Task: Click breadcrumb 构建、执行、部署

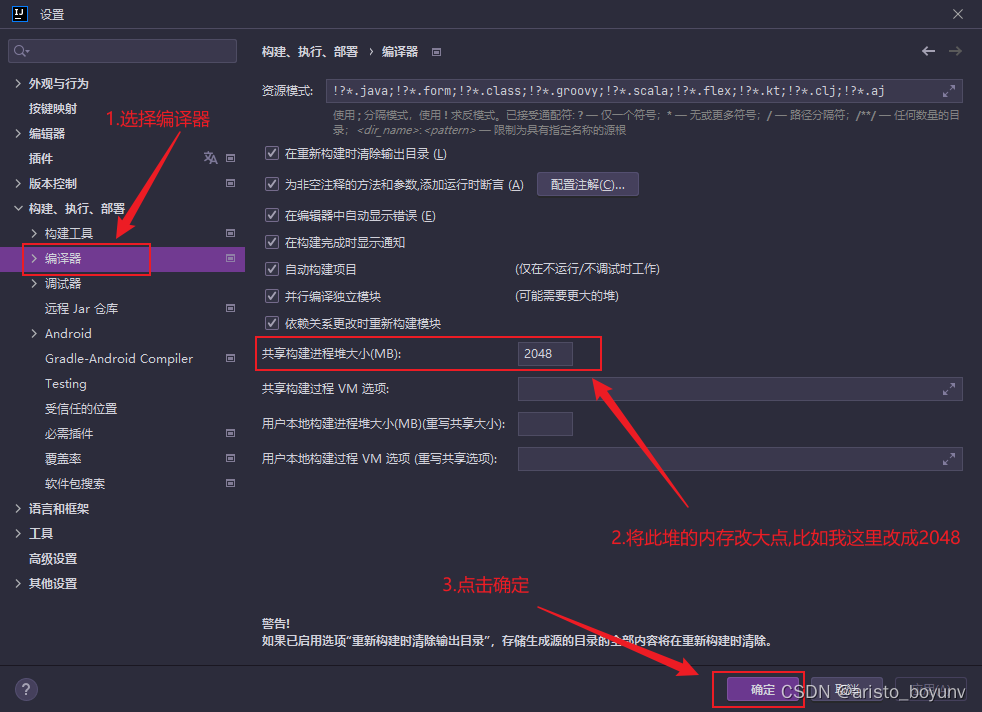Action: [310, 52]
